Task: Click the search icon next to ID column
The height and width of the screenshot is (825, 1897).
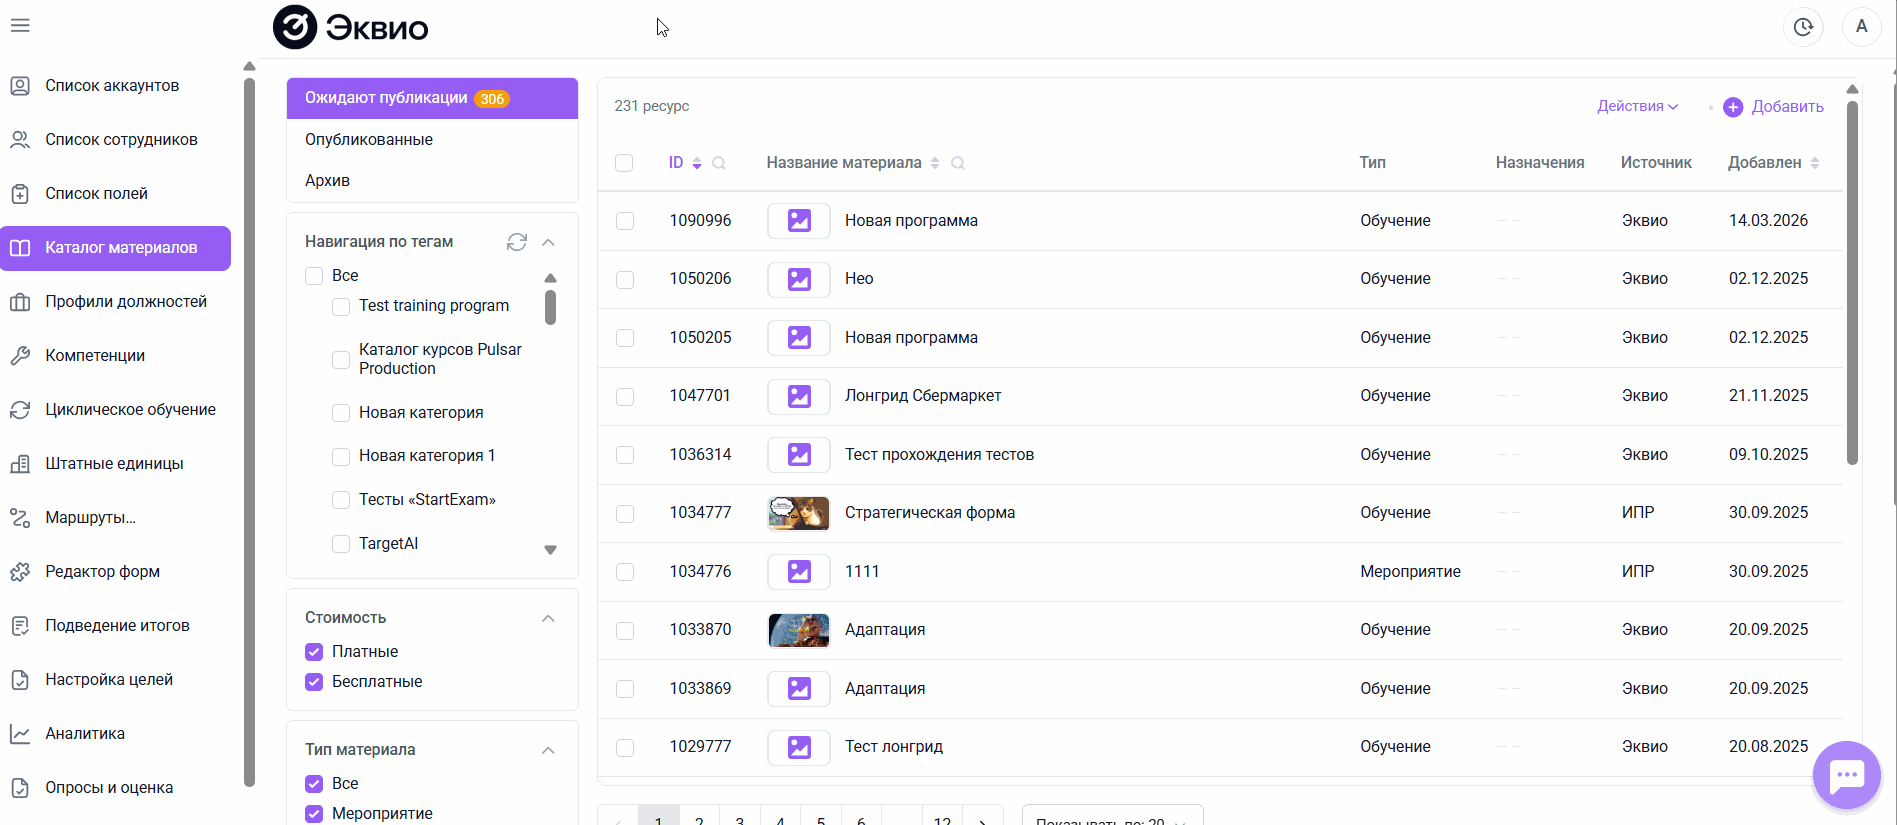Action: point(719,163)
